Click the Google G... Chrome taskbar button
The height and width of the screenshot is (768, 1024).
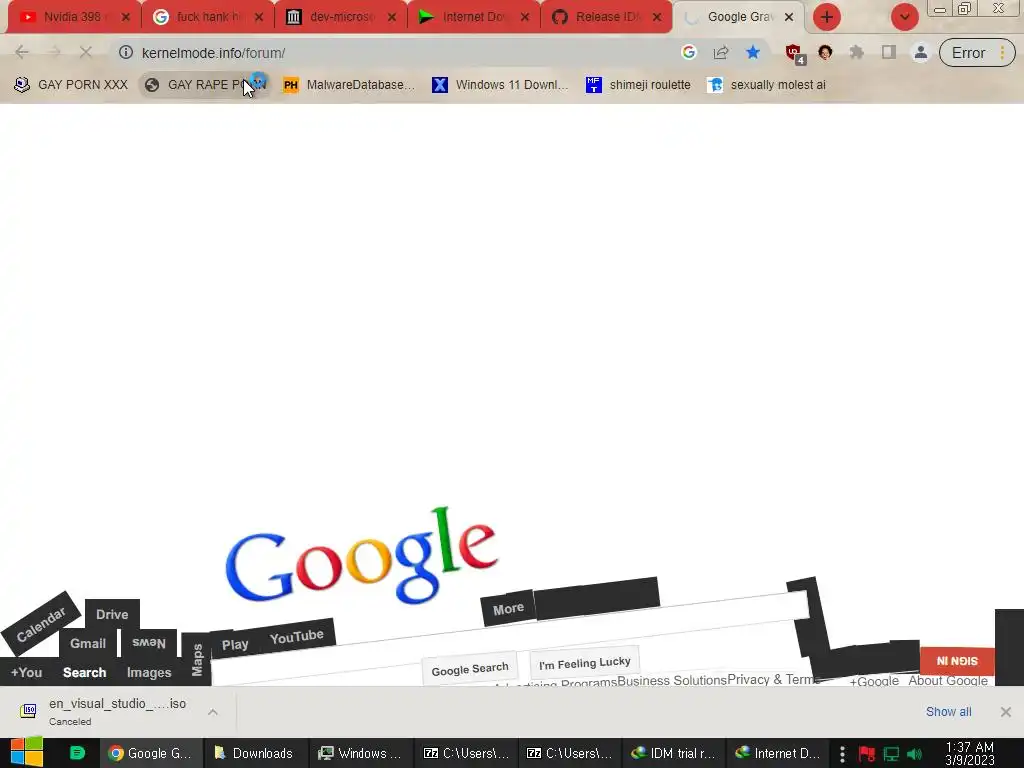tap(151, 753)
